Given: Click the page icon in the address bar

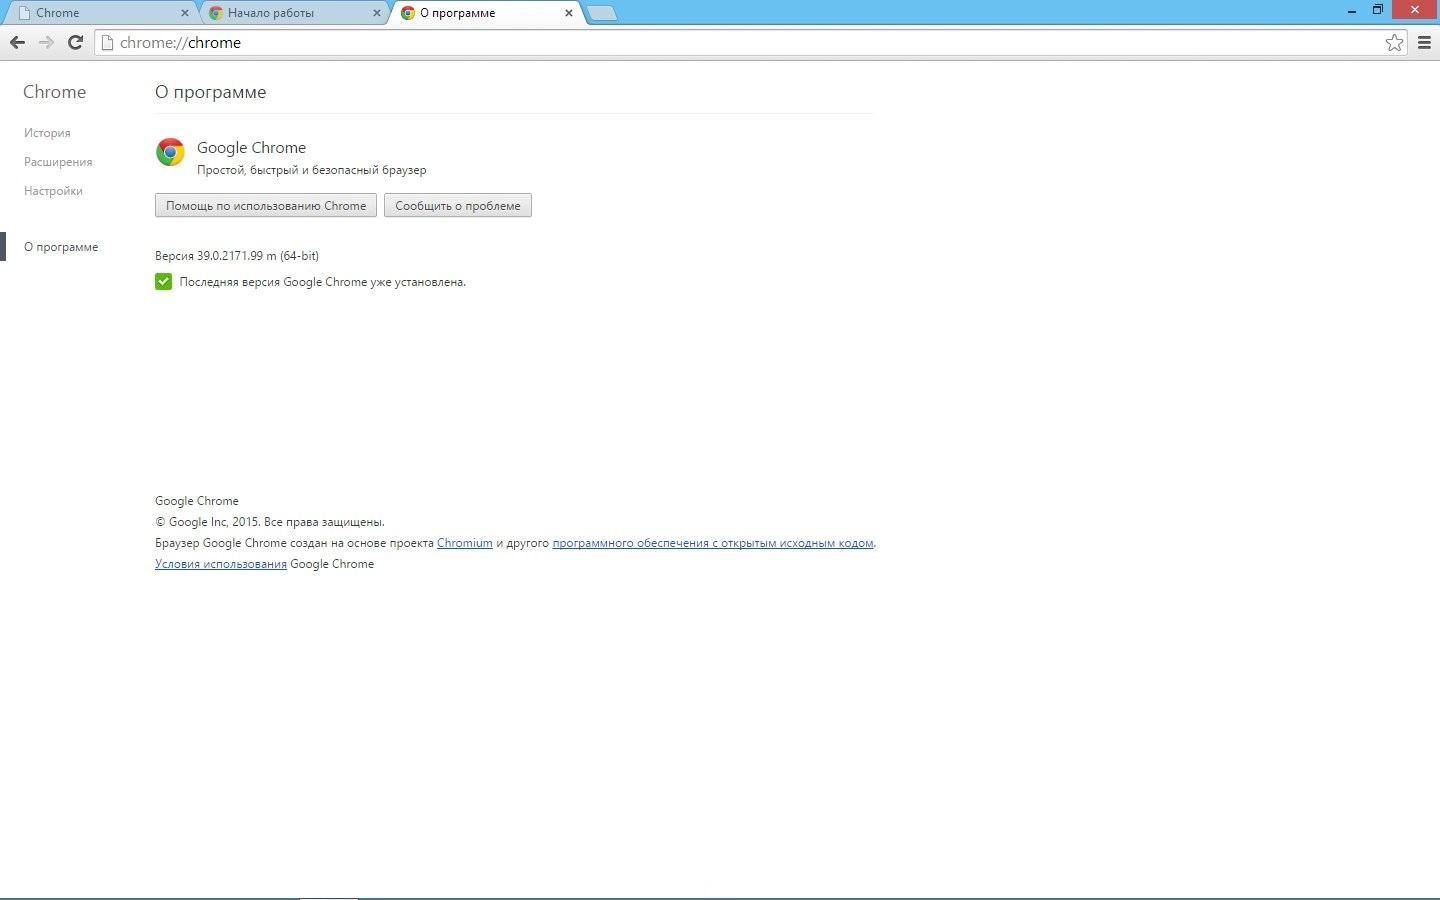Looking at the screenshot, I should tap(107, 43).
